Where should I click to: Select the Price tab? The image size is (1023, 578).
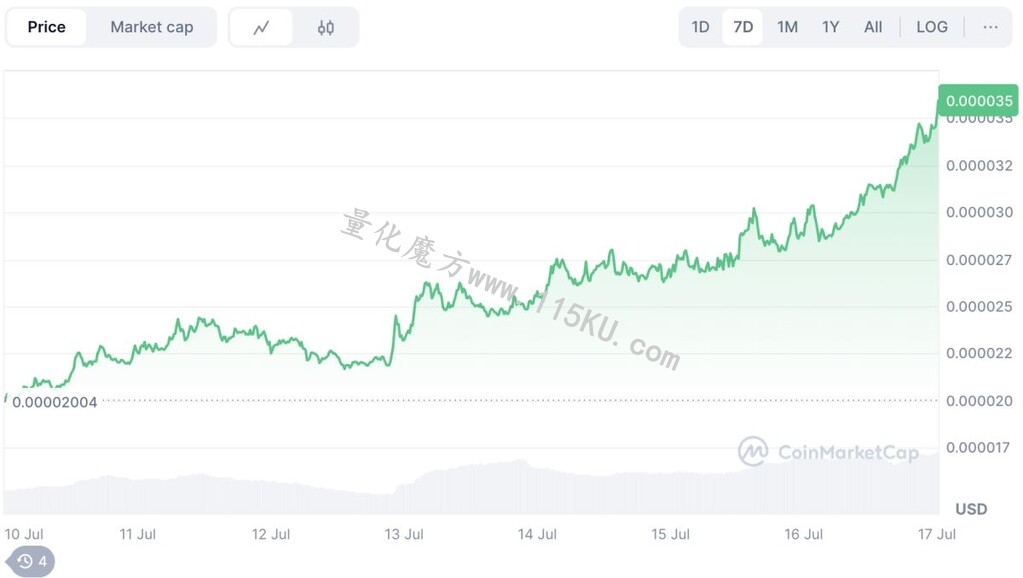[46, 27]
